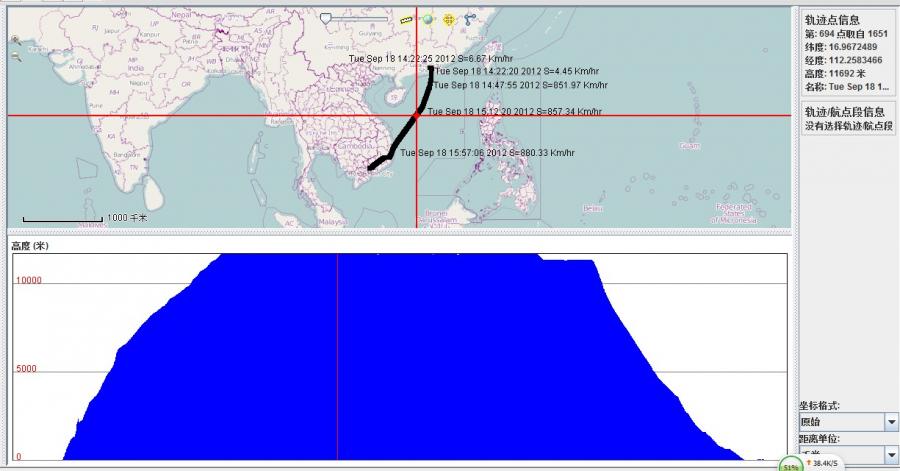Open the 距离单位 combo box arrow
Viewport: 900px width, 471px height.
click(891, 455)
